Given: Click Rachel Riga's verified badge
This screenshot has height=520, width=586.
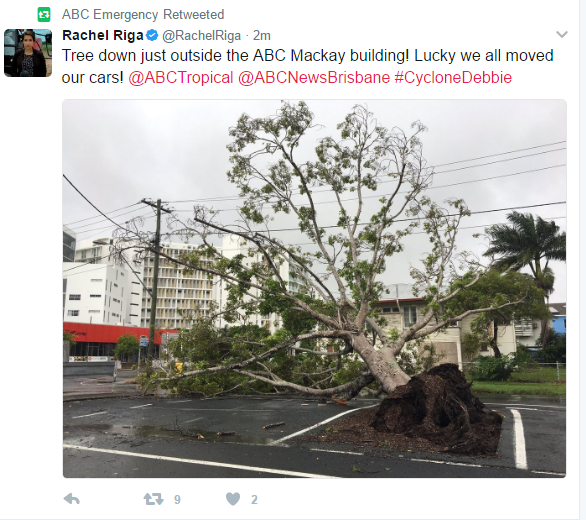Looking at the screenshot, I should click(152, 36).
